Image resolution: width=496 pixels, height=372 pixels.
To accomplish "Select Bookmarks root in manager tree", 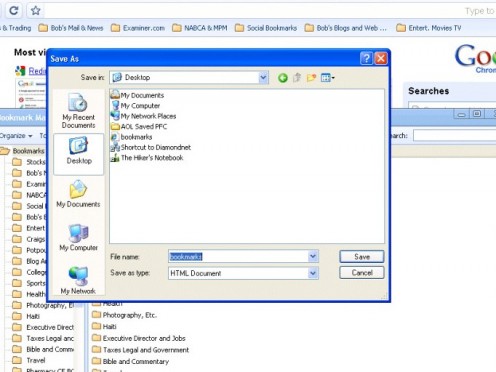I will click(23, 151).
